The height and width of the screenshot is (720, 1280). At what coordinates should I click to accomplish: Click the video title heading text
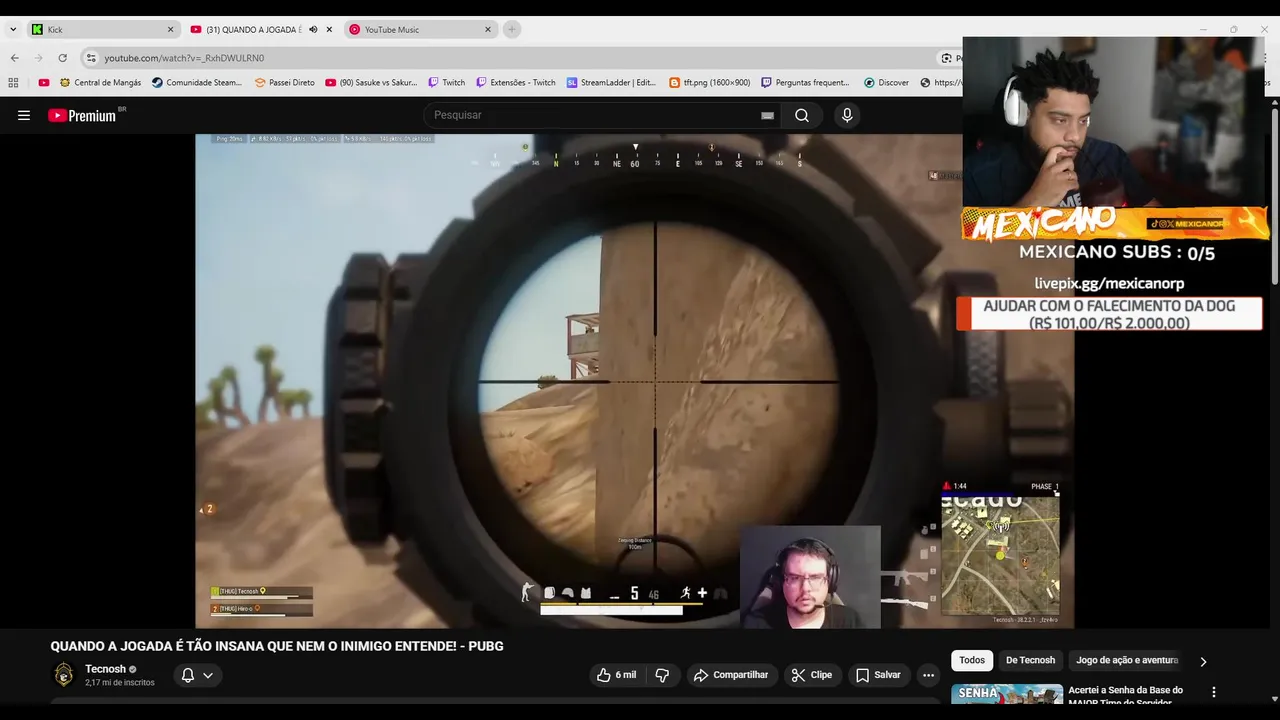(277, 646)
